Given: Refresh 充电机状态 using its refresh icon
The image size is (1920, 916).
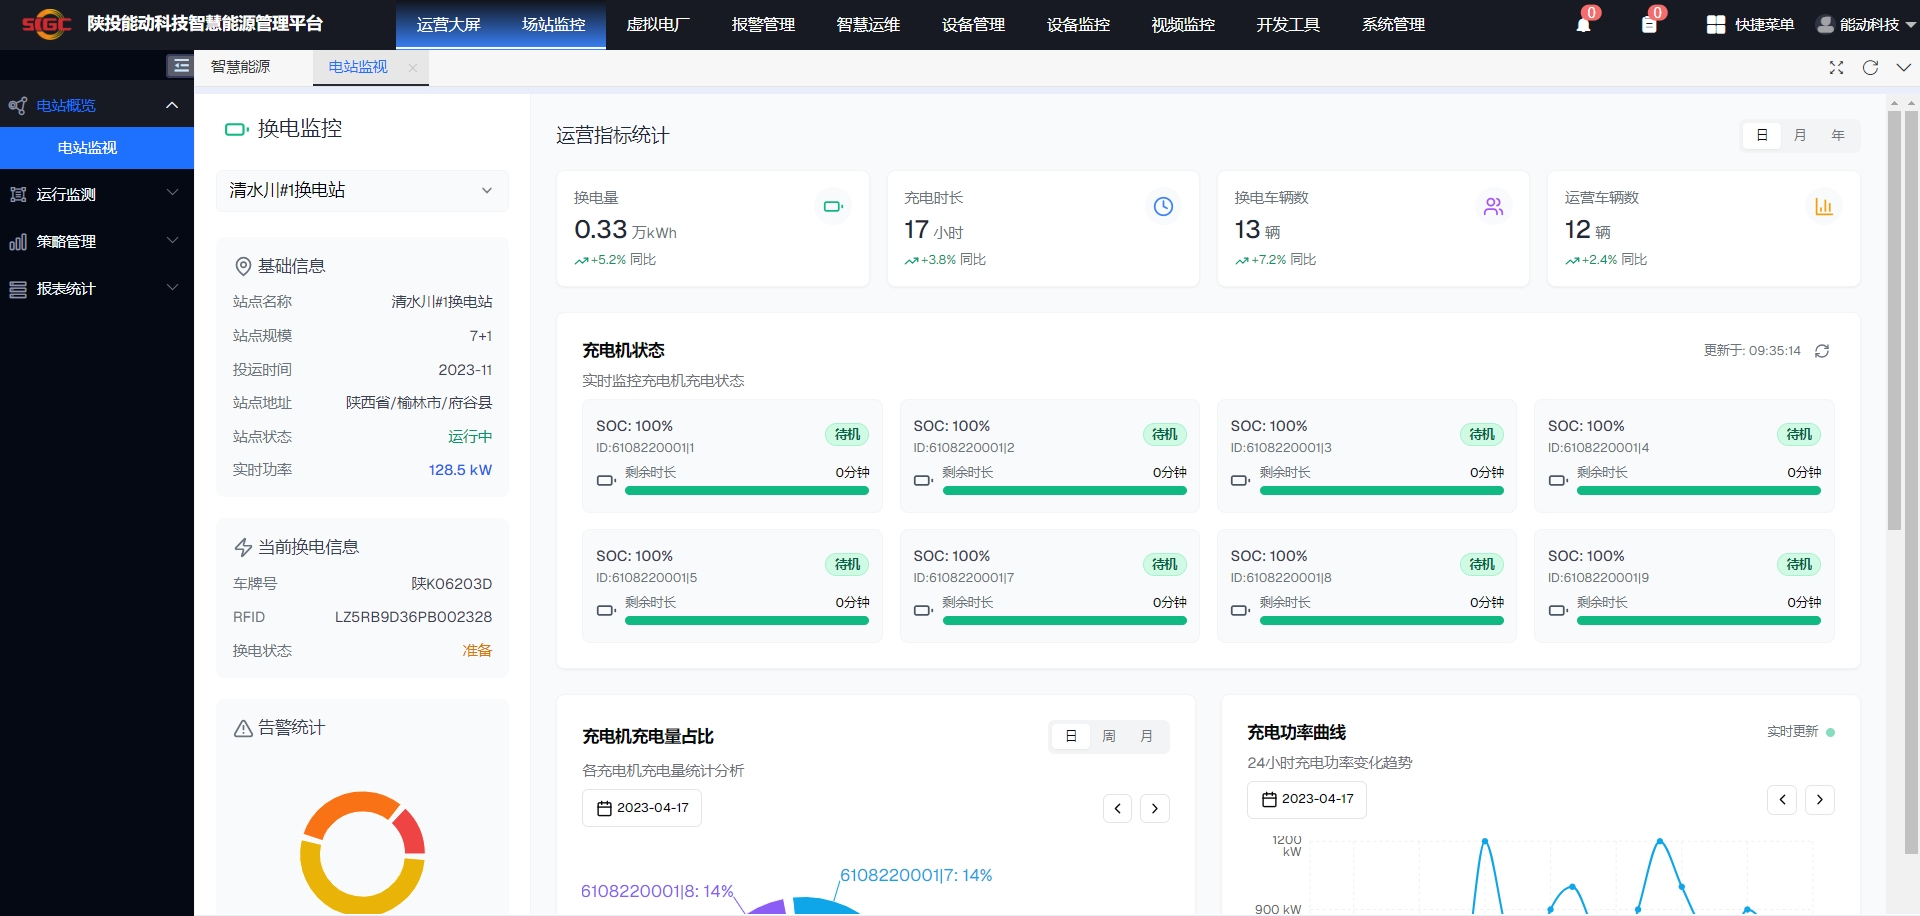Looking at the screenshot, I should click(1822, 351).
